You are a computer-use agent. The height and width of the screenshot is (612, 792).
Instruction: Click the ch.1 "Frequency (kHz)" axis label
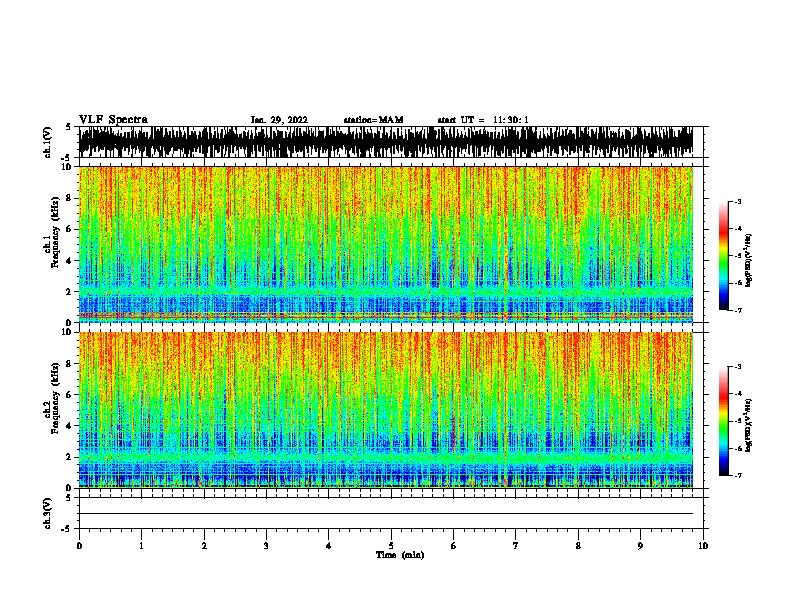click(55, 232)
